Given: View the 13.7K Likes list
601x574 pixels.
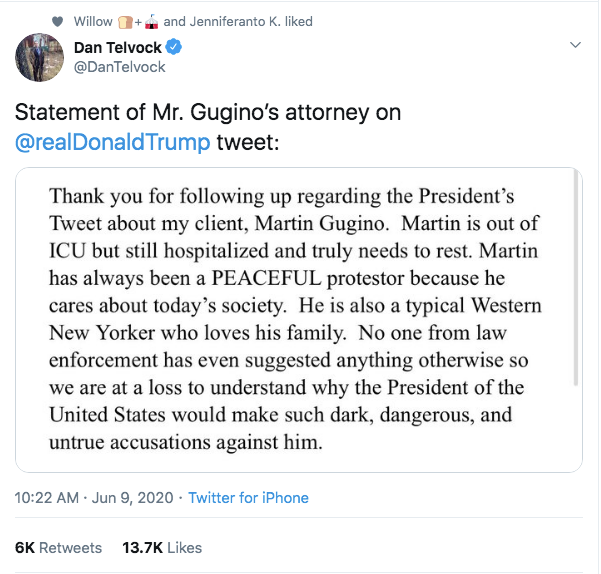Looking at the screenshot, I should point(161,547).
